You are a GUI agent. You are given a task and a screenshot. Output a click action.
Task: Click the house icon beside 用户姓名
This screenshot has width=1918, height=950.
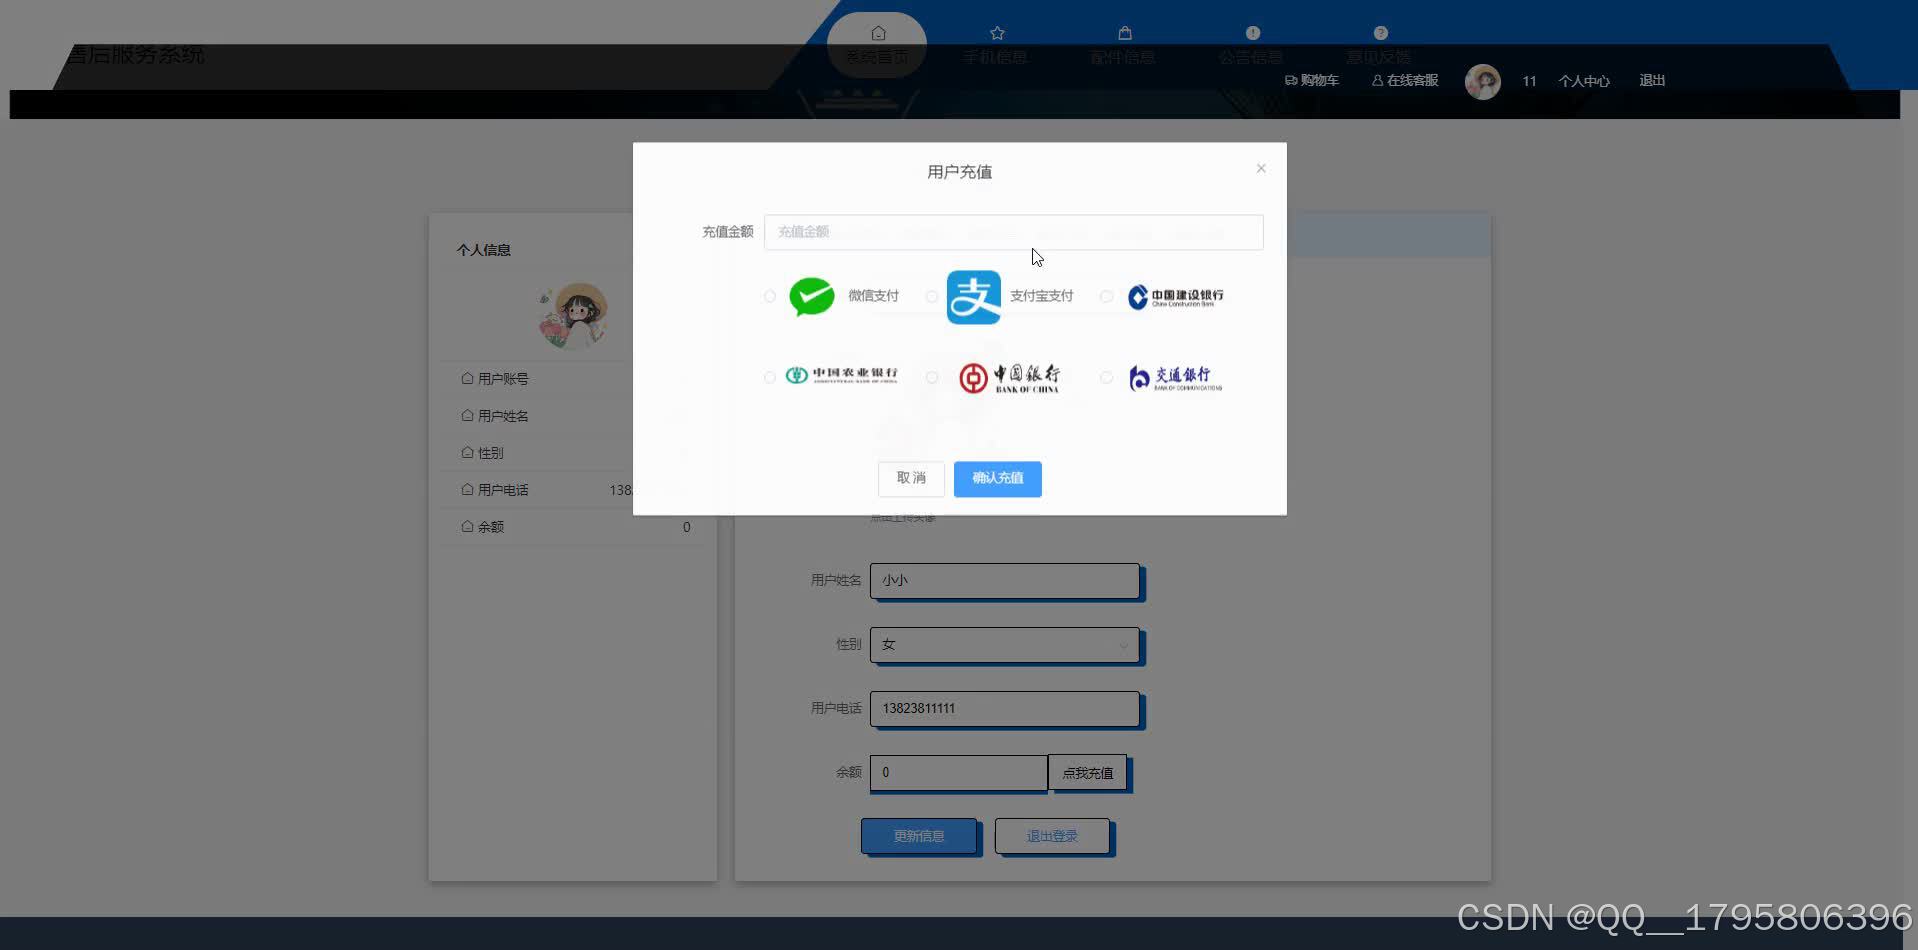tap(467, 415)
